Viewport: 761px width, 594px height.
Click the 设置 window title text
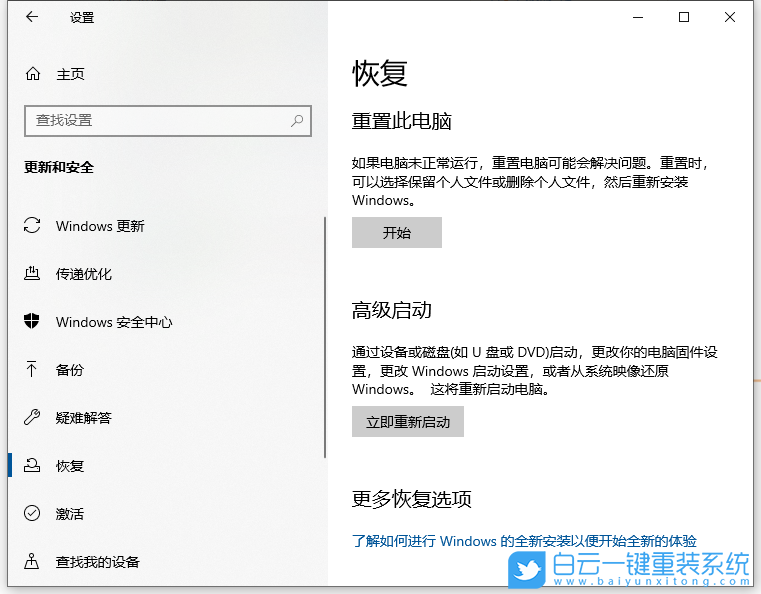click(82, 18)
